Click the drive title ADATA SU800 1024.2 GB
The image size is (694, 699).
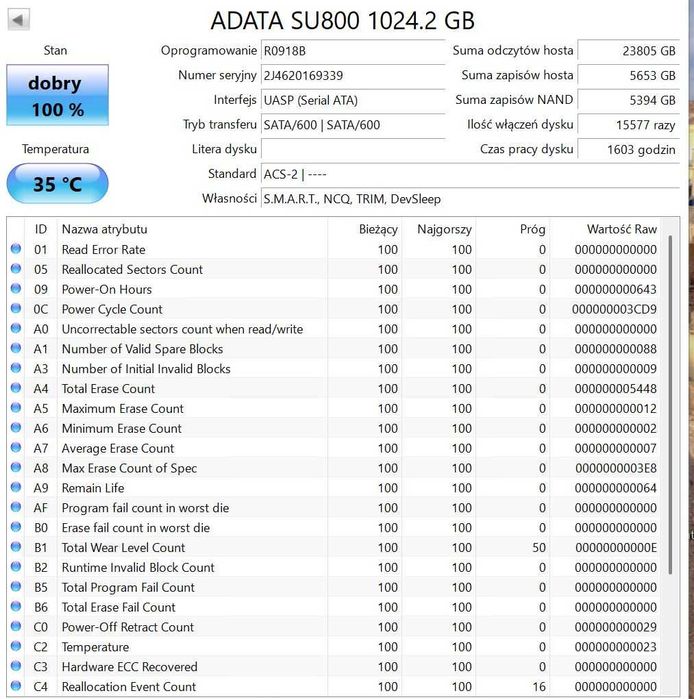click(342, 21)
